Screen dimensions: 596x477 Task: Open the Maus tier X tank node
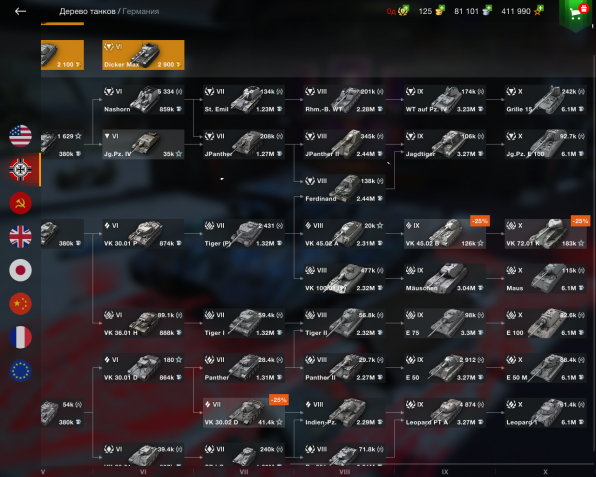pos(545,279)
